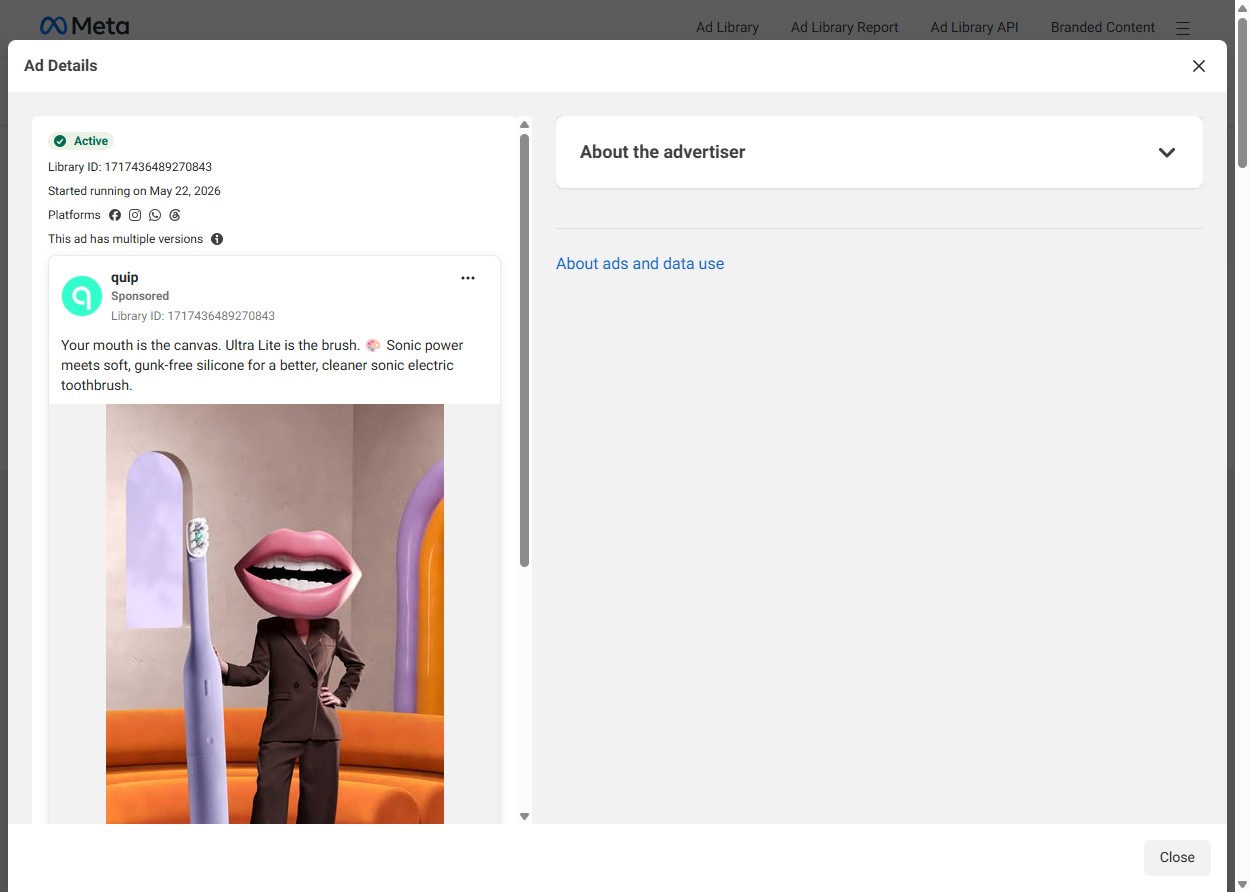Click the ad caption text
Viewport: 1250px width, 892px height.
coord(263,365)
